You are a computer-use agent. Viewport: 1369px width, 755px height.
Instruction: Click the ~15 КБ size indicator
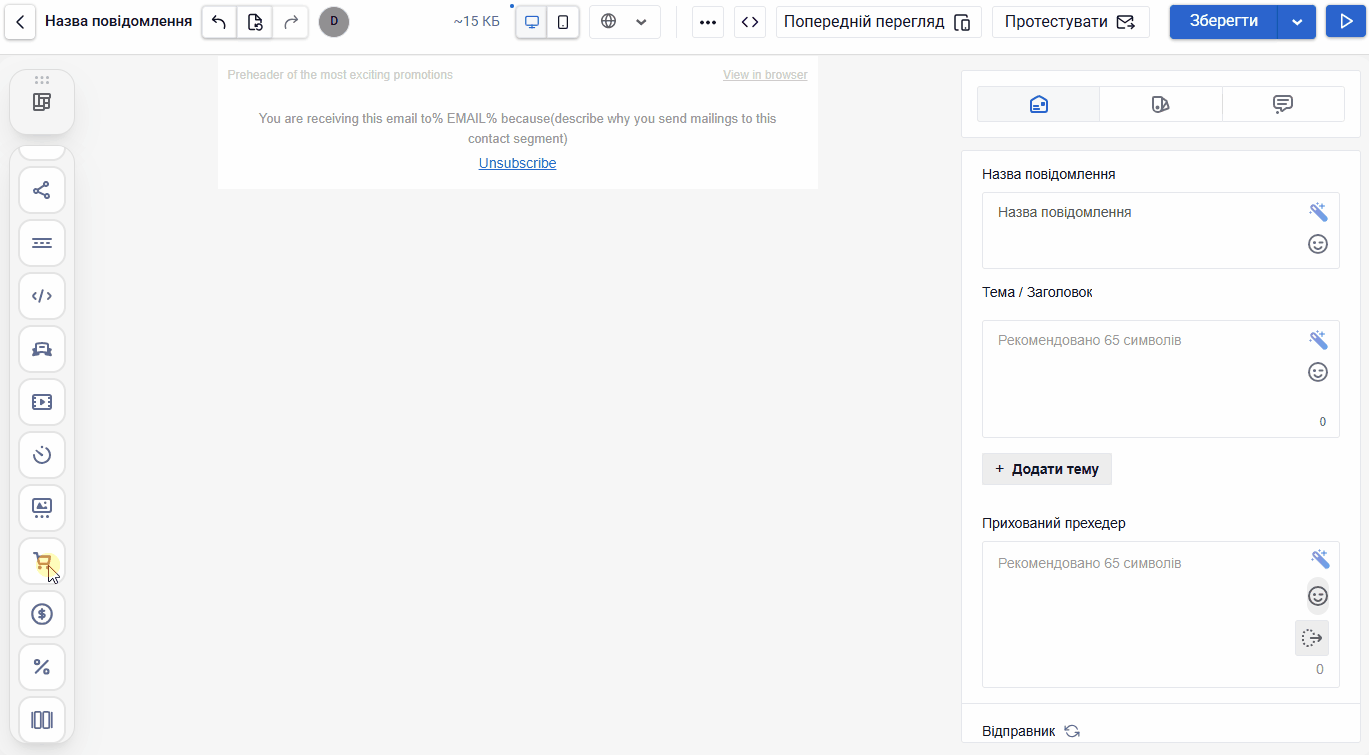pos(476,21)
